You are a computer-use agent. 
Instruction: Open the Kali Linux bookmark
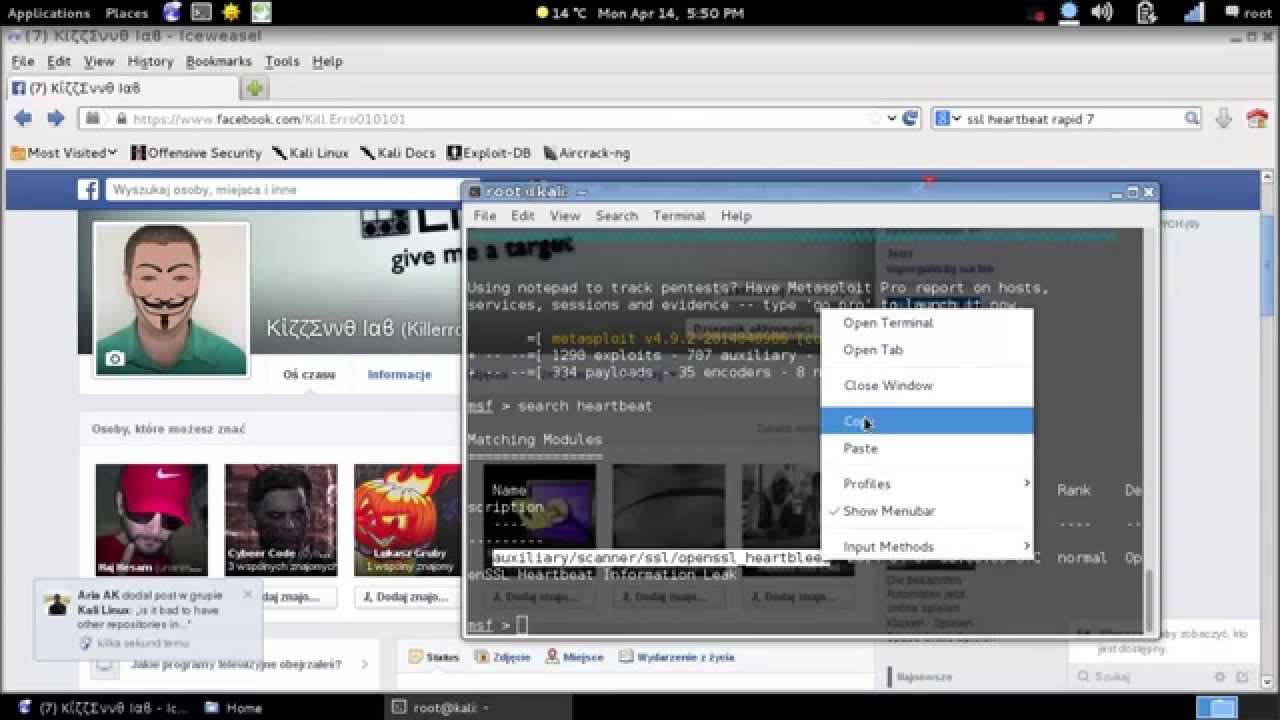pyautogui.click(x=310, y=153)
